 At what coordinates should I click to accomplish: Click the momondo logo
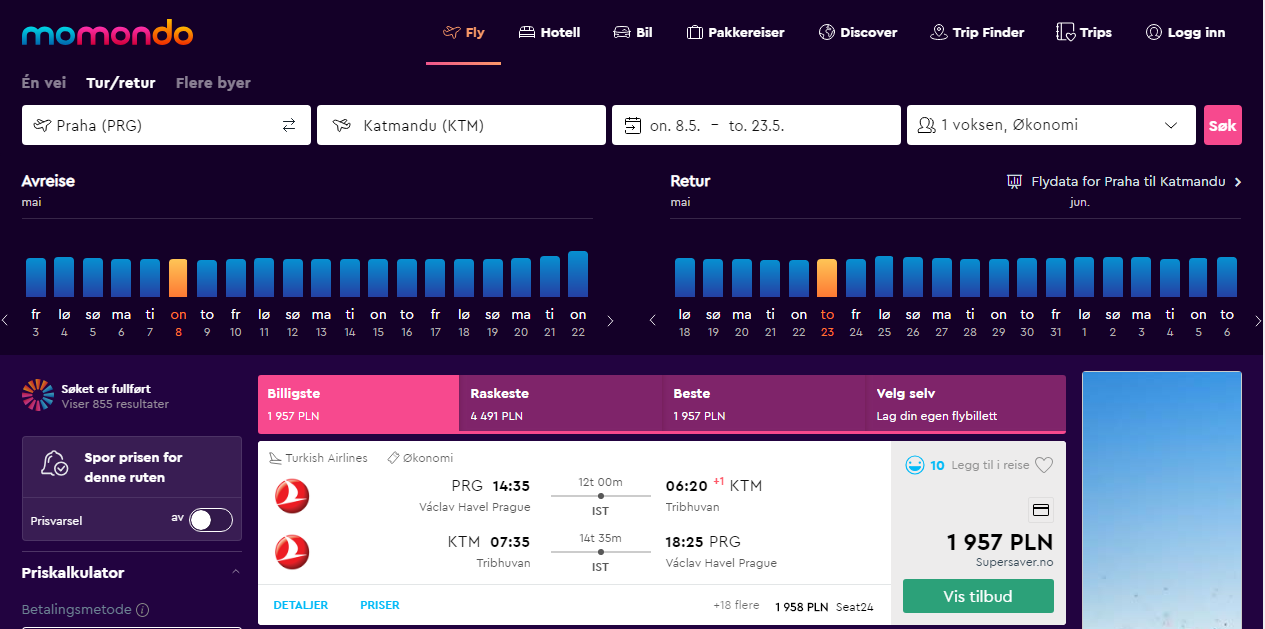coord(108,33)
